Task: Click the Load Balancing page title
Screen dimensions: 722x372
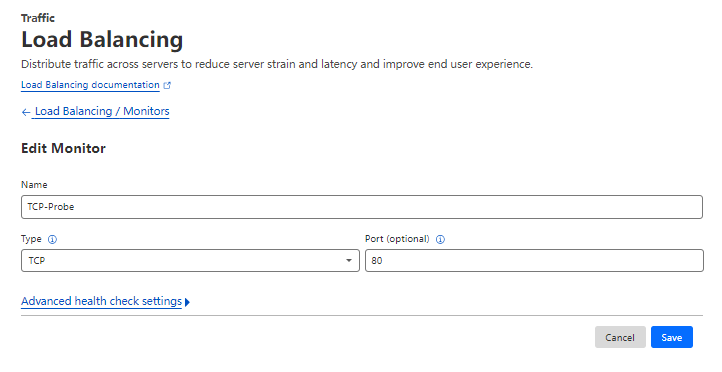Action: click(102, 40)
